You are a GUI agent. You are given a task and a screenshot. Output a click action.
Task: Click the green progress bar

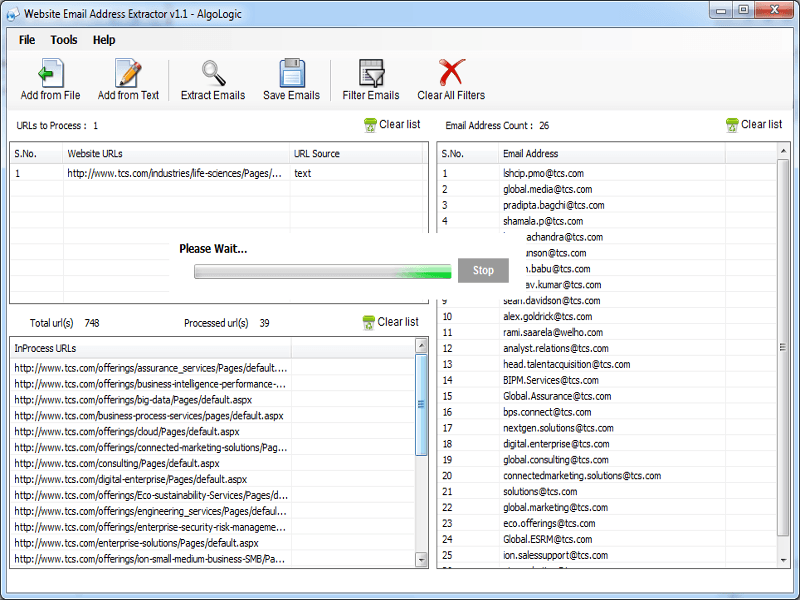click(x=322, y=271)
